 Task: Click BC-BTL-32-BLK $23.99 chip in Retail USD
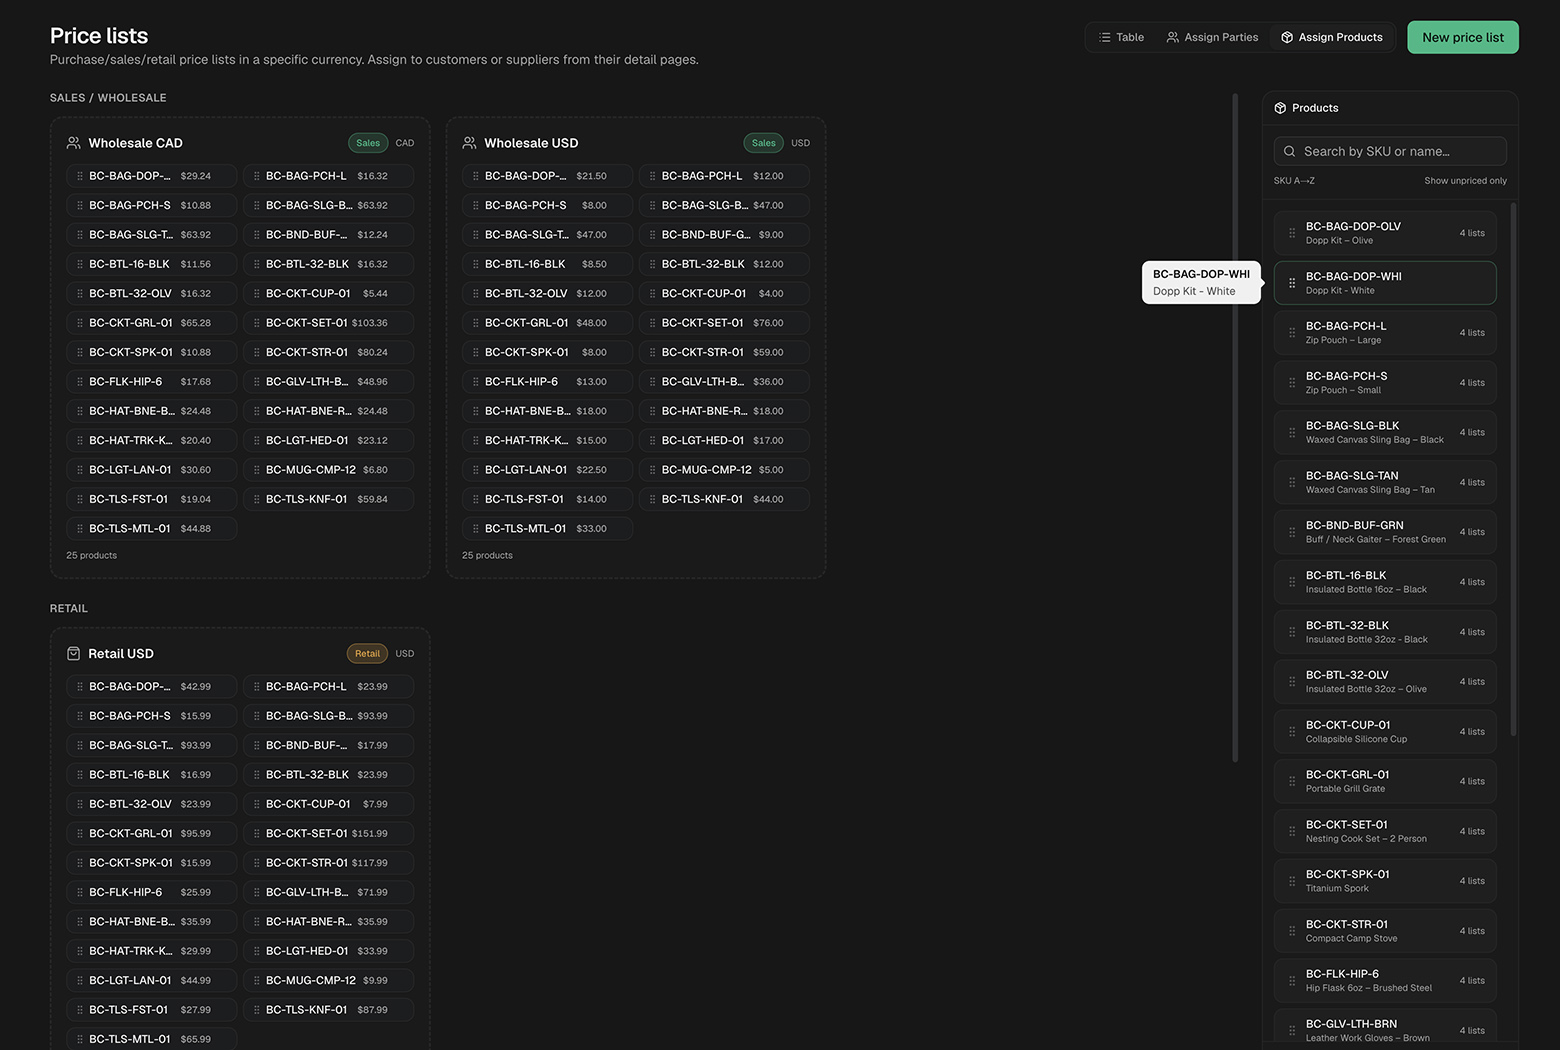coord(328,775)
